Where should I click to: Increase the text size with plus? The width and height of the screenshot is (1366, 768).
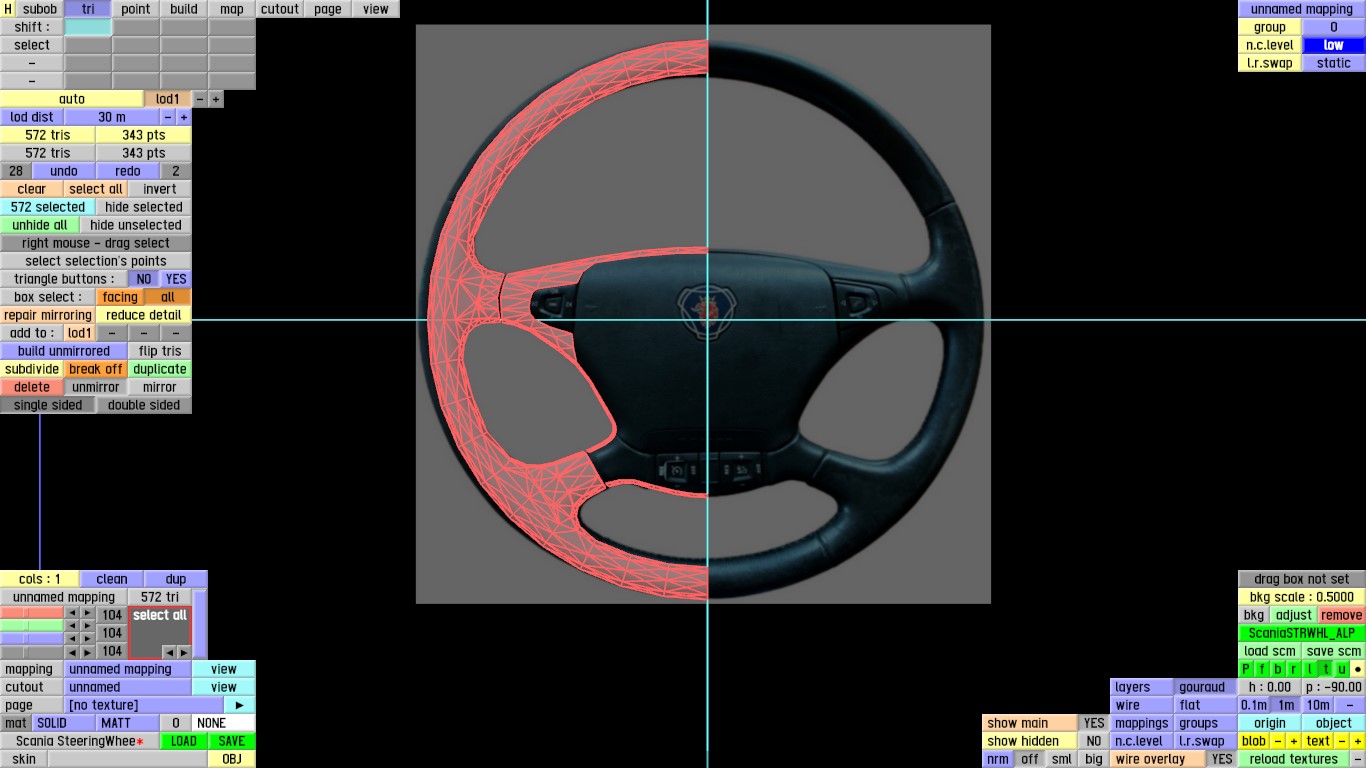point(1358,741)
